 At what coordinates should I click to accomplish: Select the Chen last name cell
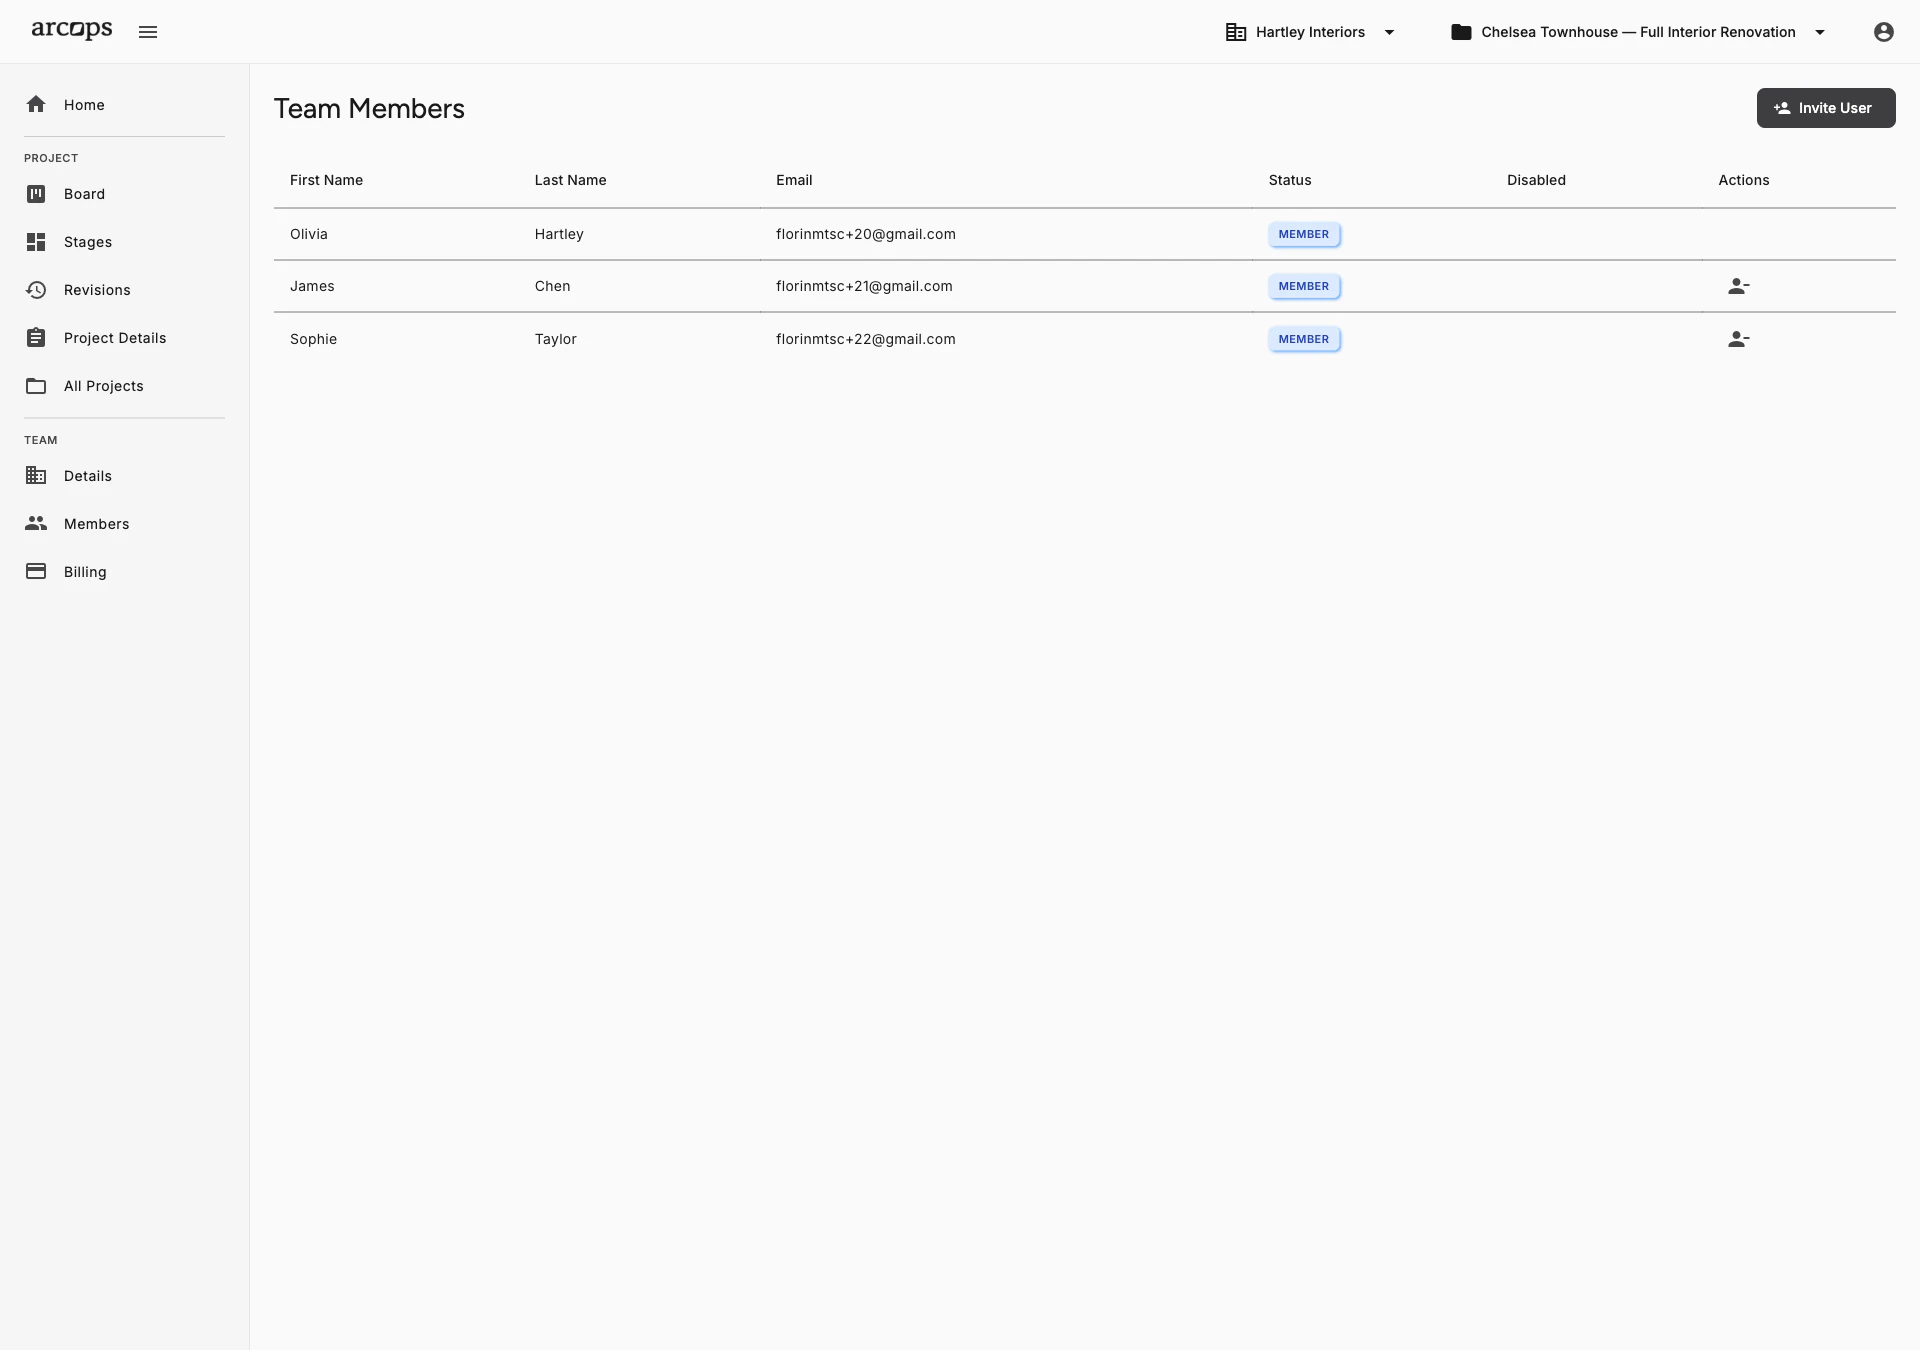[x=552, y=286]
